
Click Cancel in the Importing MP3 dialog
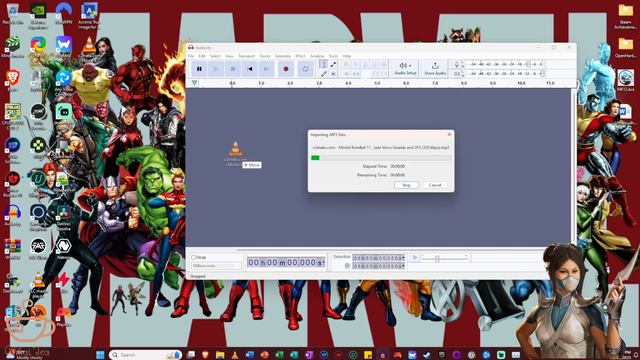point(435,185)
